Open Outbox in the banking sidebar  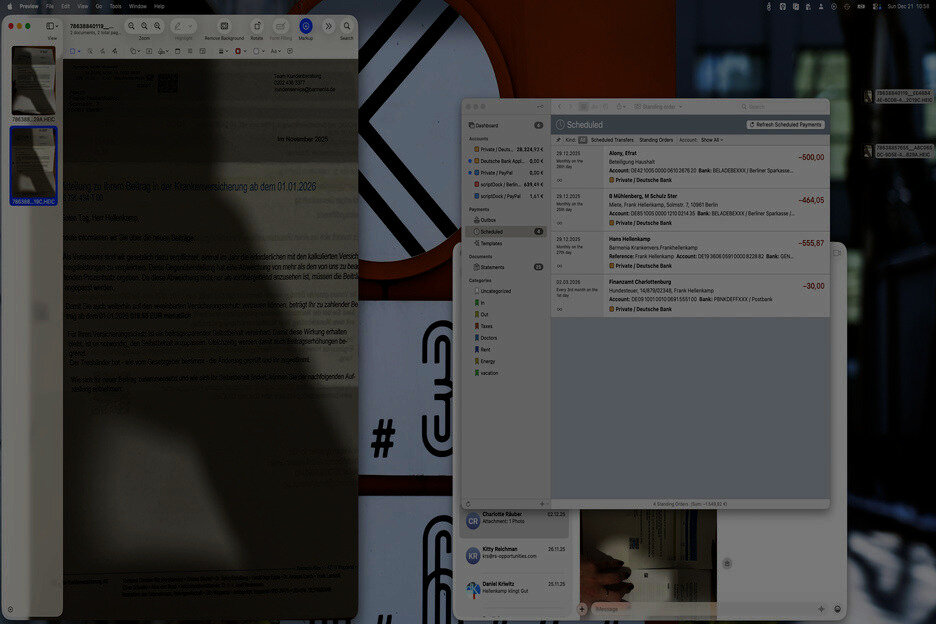coord(489,219)
